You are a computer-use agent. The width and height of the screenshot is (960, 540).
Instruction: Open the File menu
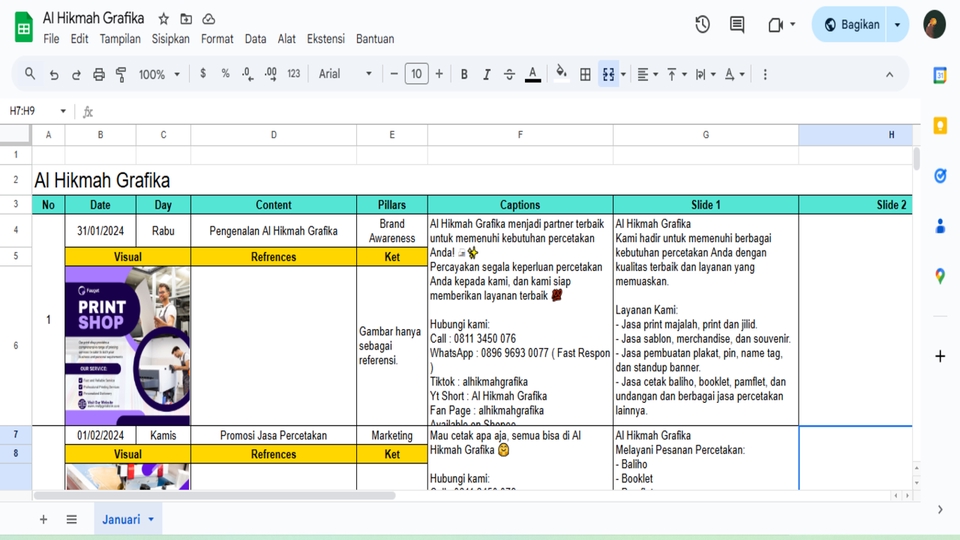click(51, 39)
